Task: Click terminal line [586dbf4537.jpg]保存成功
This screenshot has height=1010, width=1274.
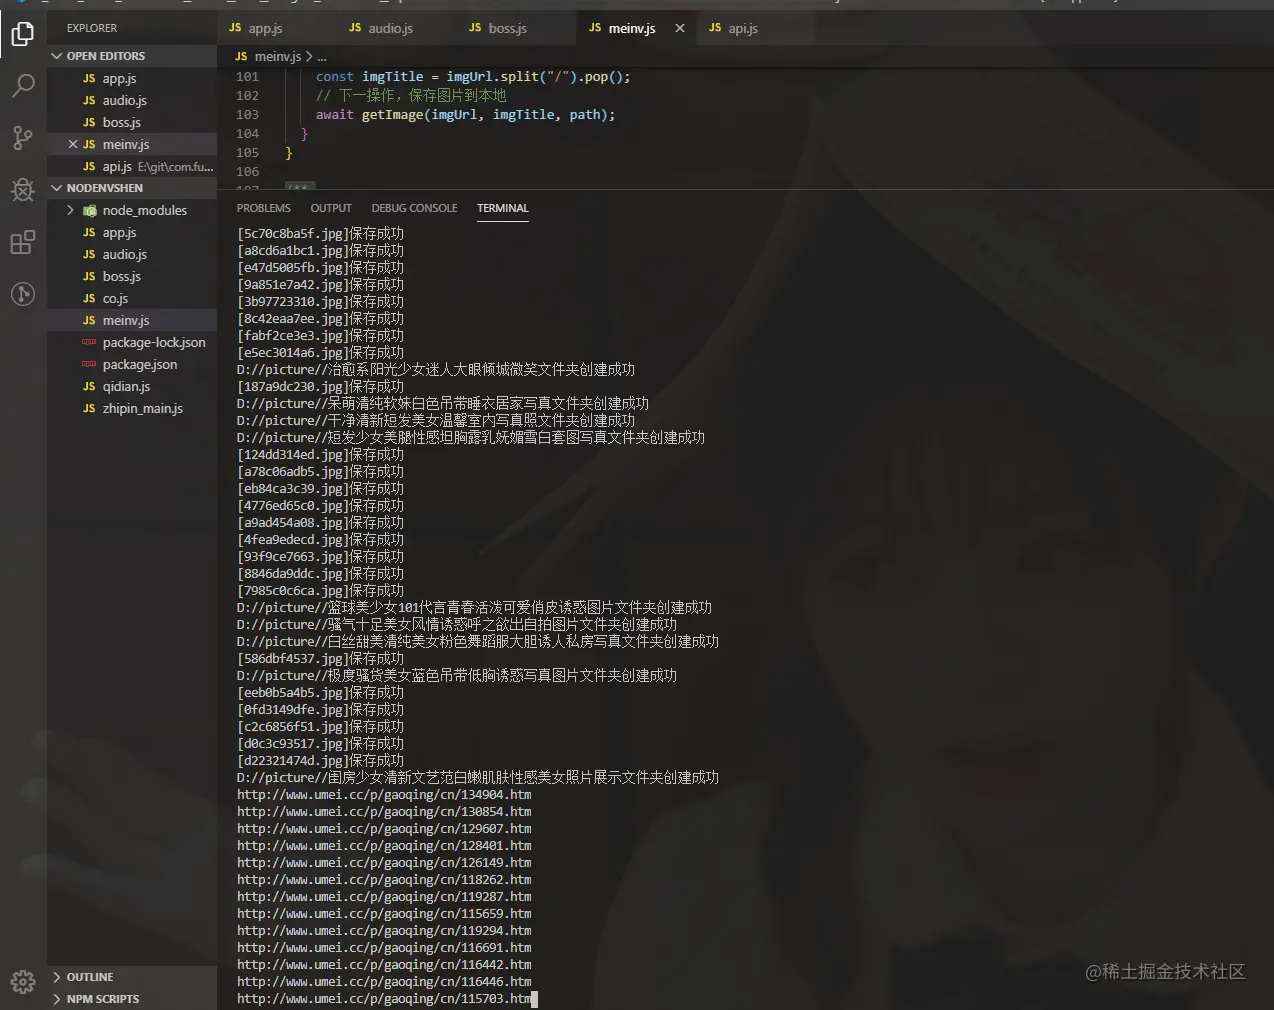Action: (320, 659)
